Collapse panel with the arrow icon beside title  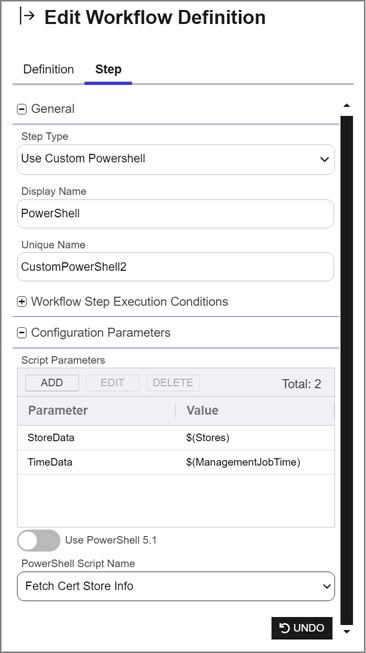(27, 16)
